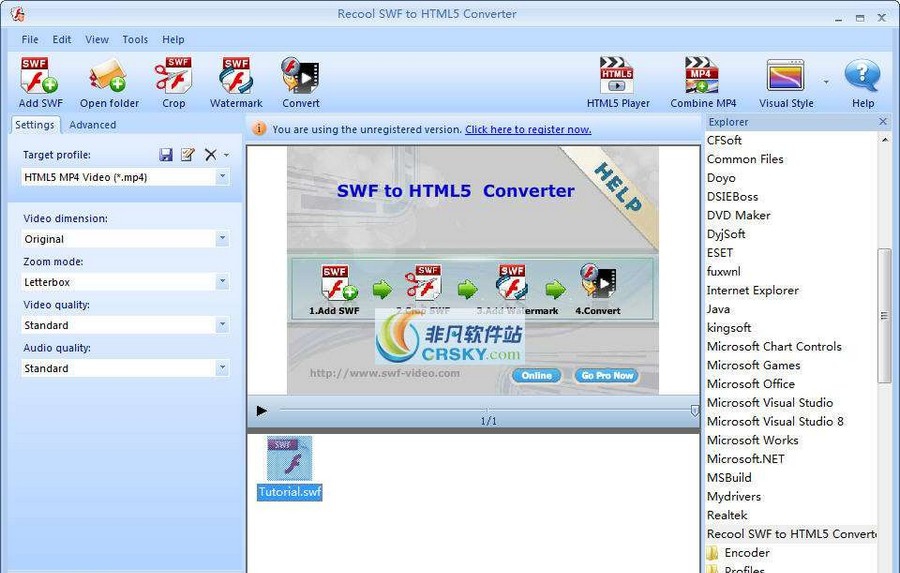Select Common Files in Explorer
900x573 pixels.
(744, 159)
